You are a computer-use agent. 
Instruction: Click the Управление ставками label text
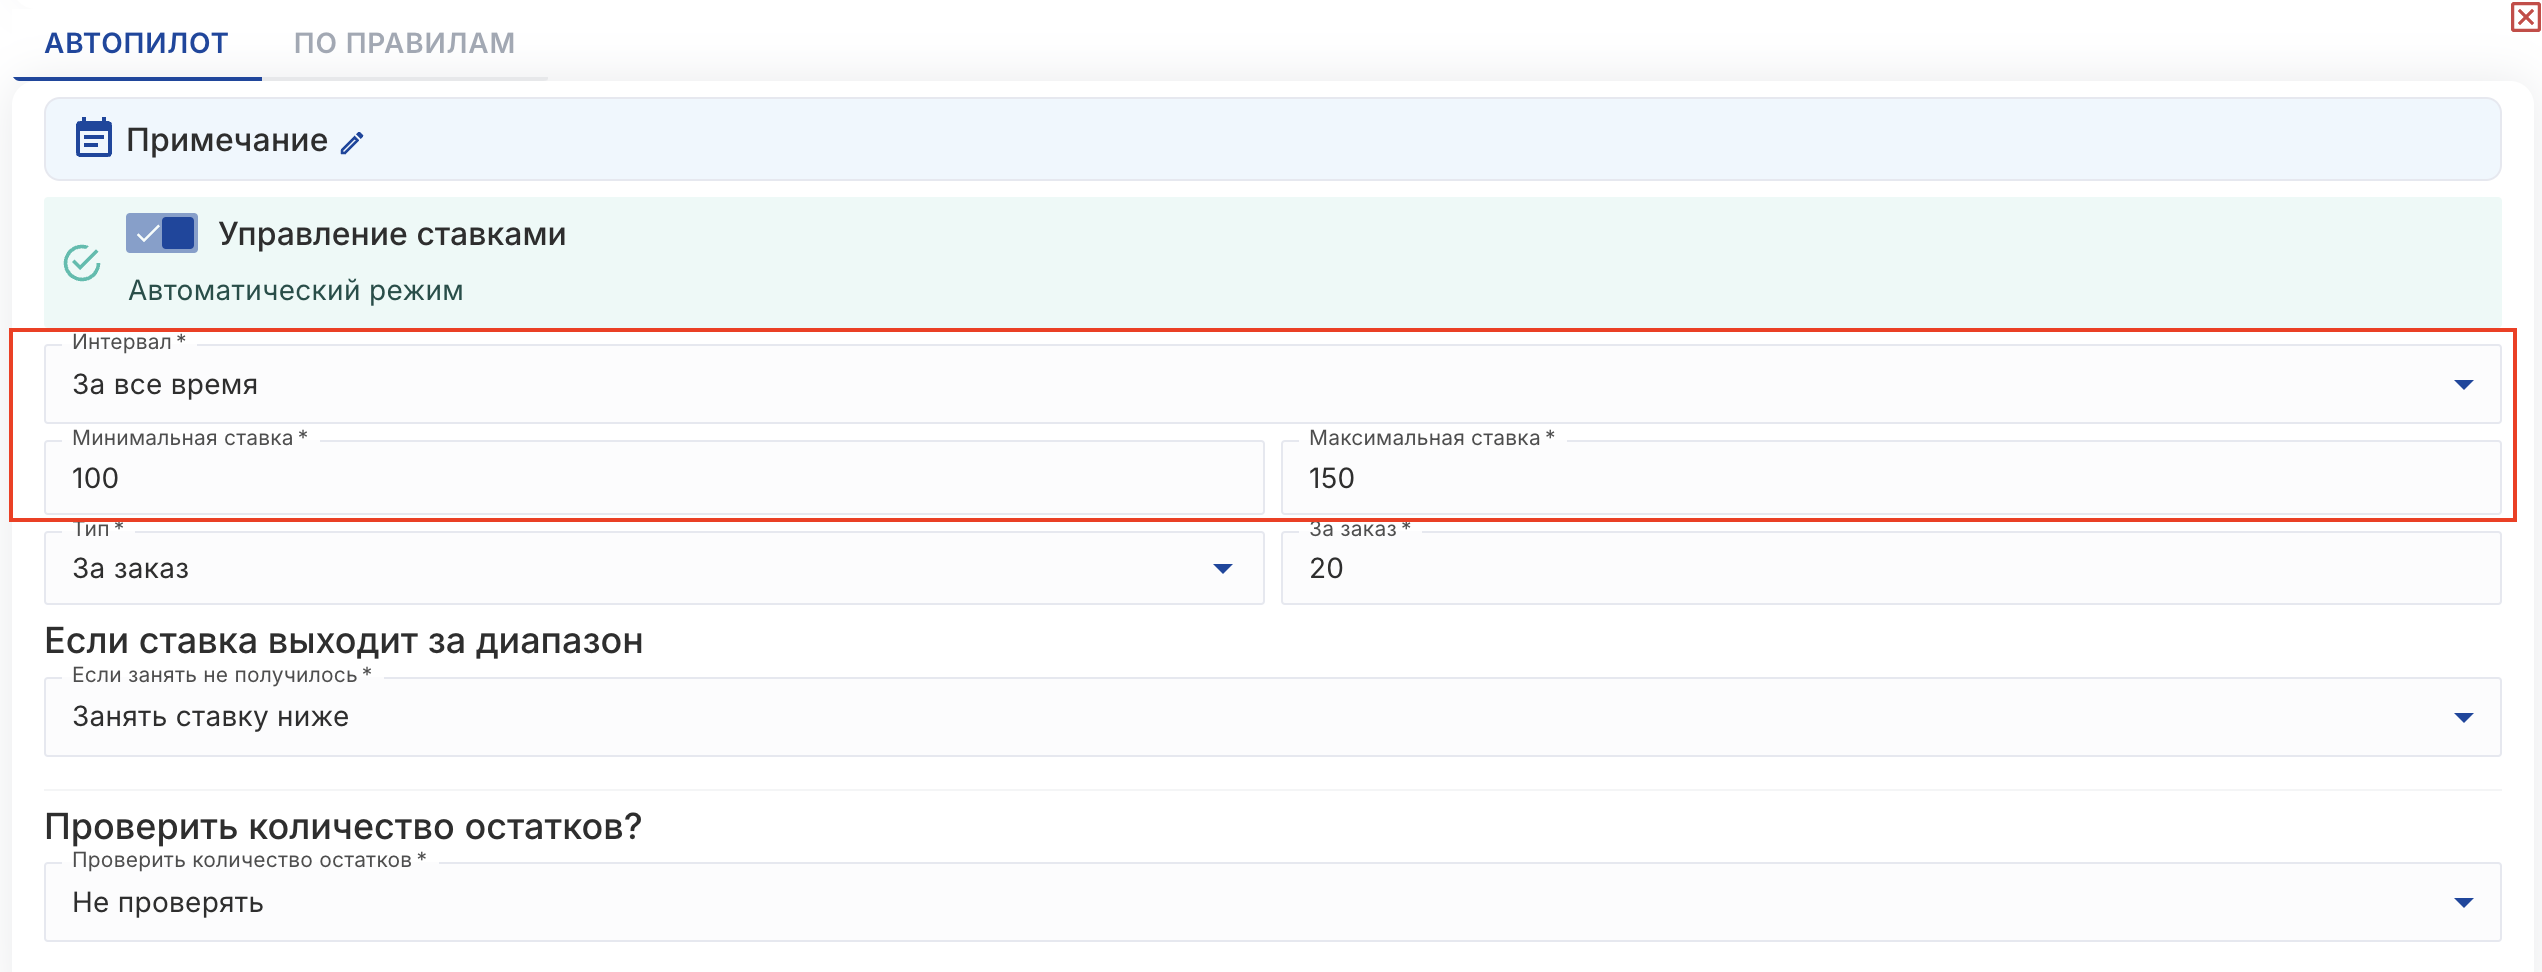392,234
